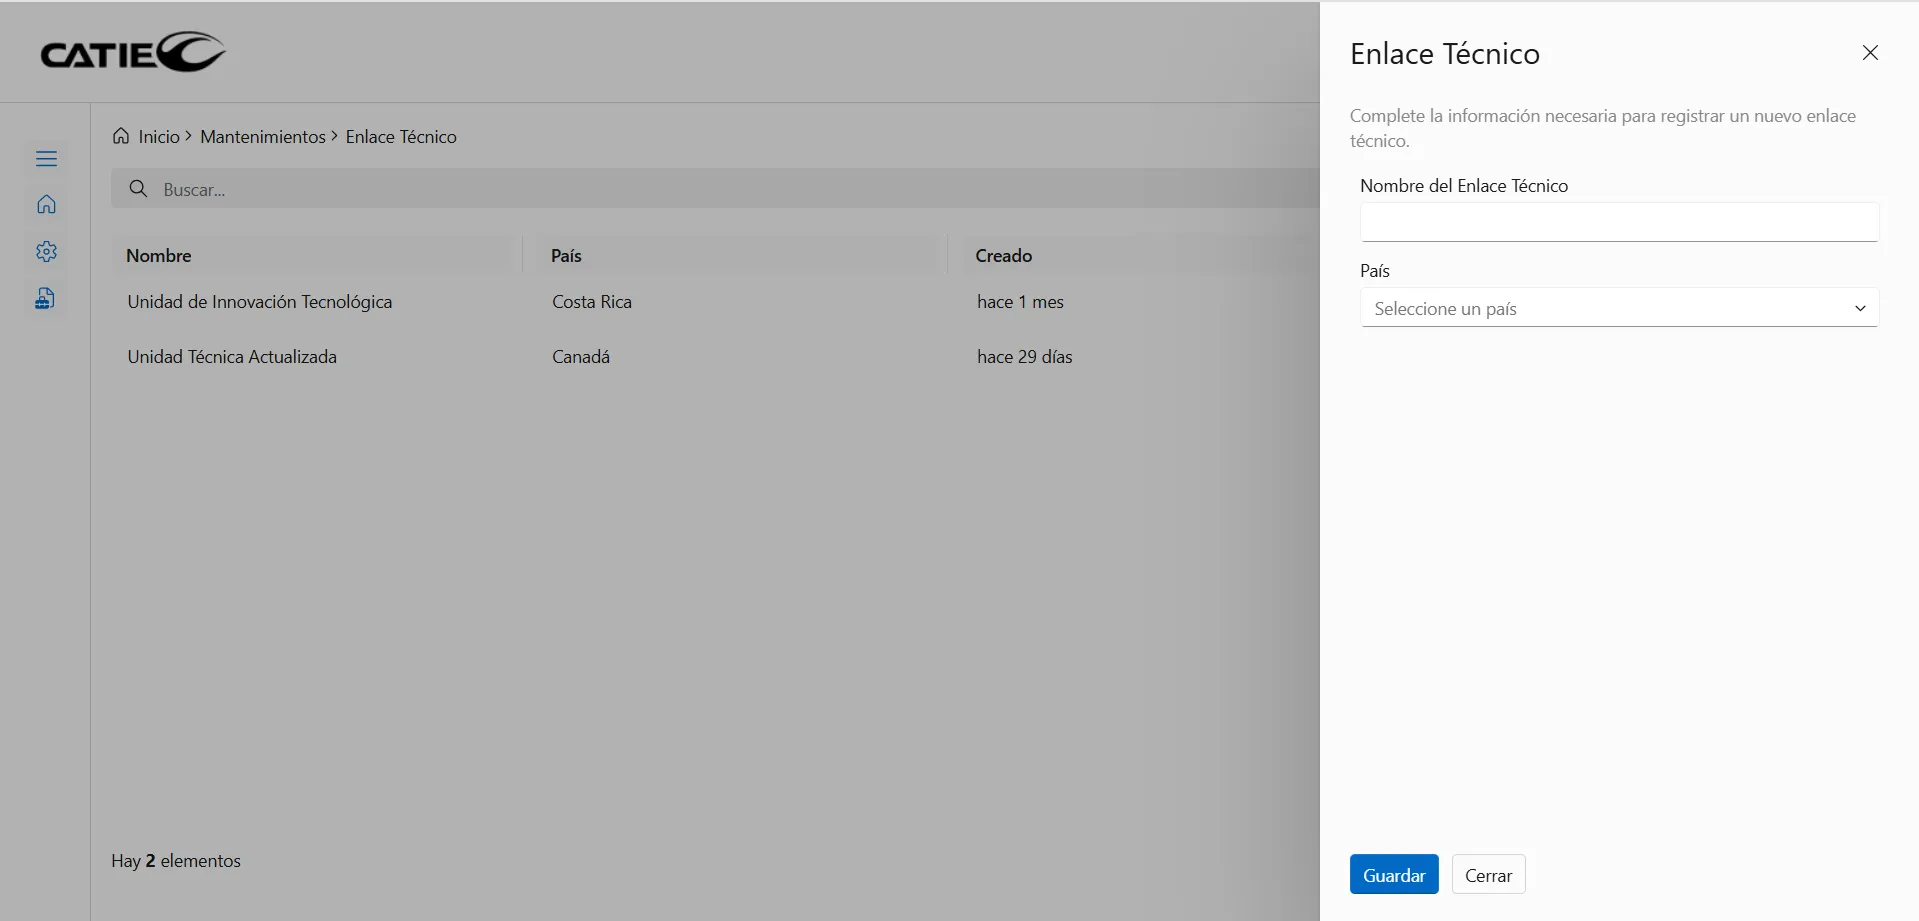Close the Enlace Técnico panel with X
This screenshot has width=1919, height=921.
click(x=1869, y=53)
